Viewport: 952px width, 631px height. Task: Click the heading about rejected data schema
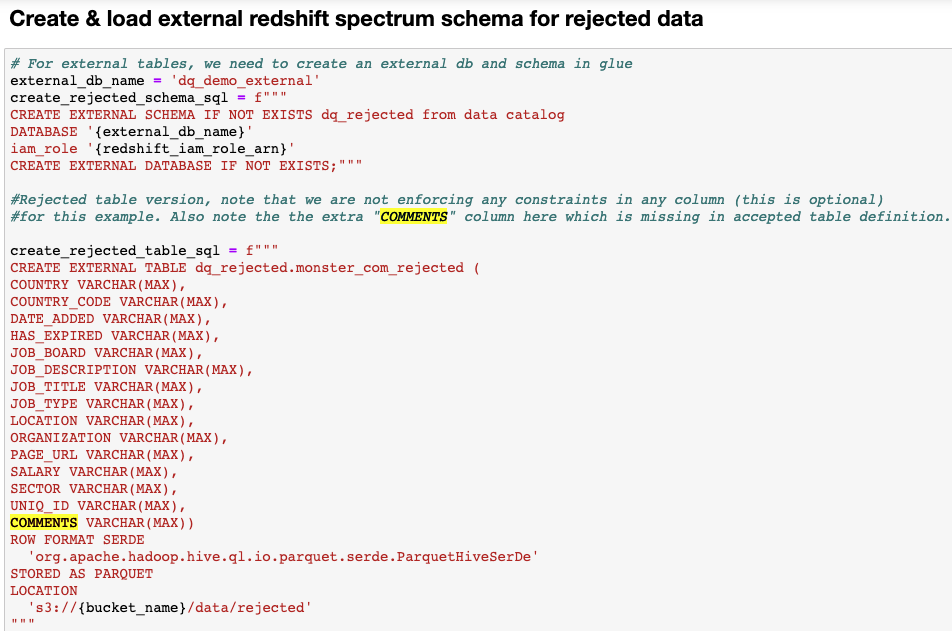click(x=356, y=19)
